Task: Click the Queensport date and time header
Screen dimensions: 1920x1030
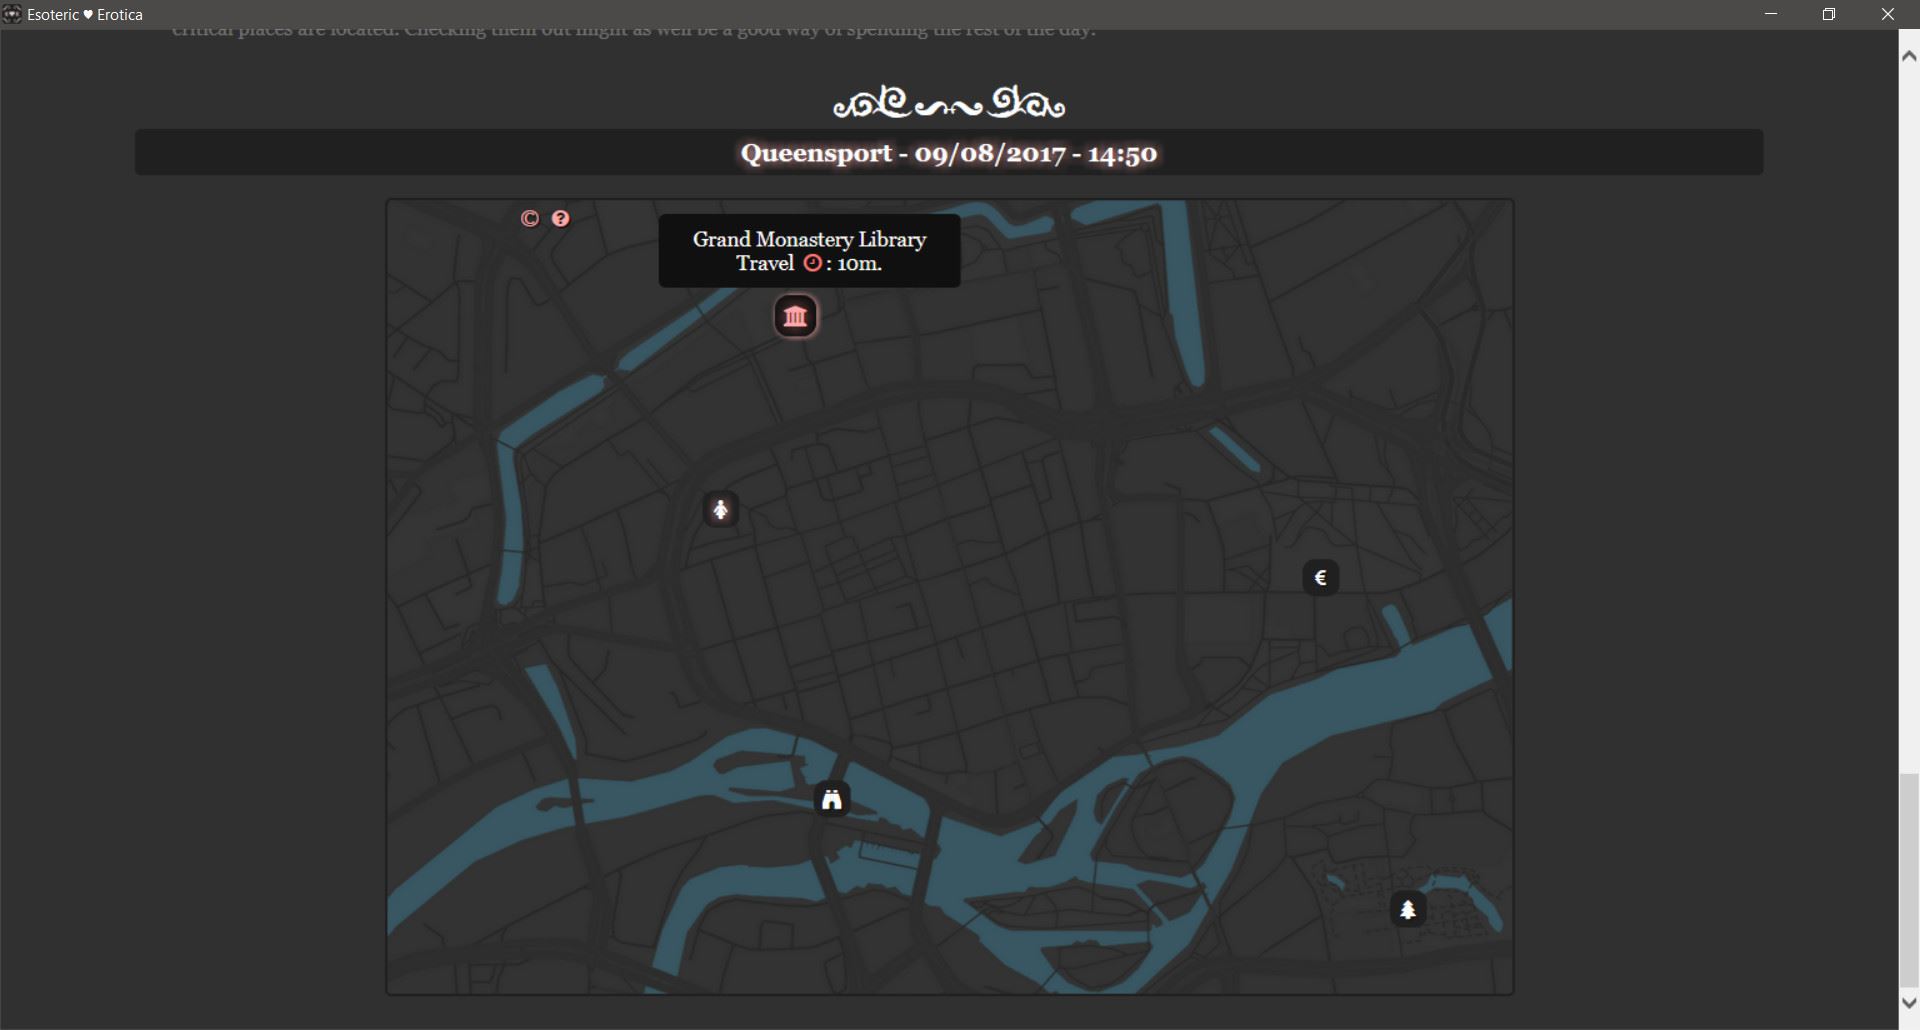Action: pos(948,153)
